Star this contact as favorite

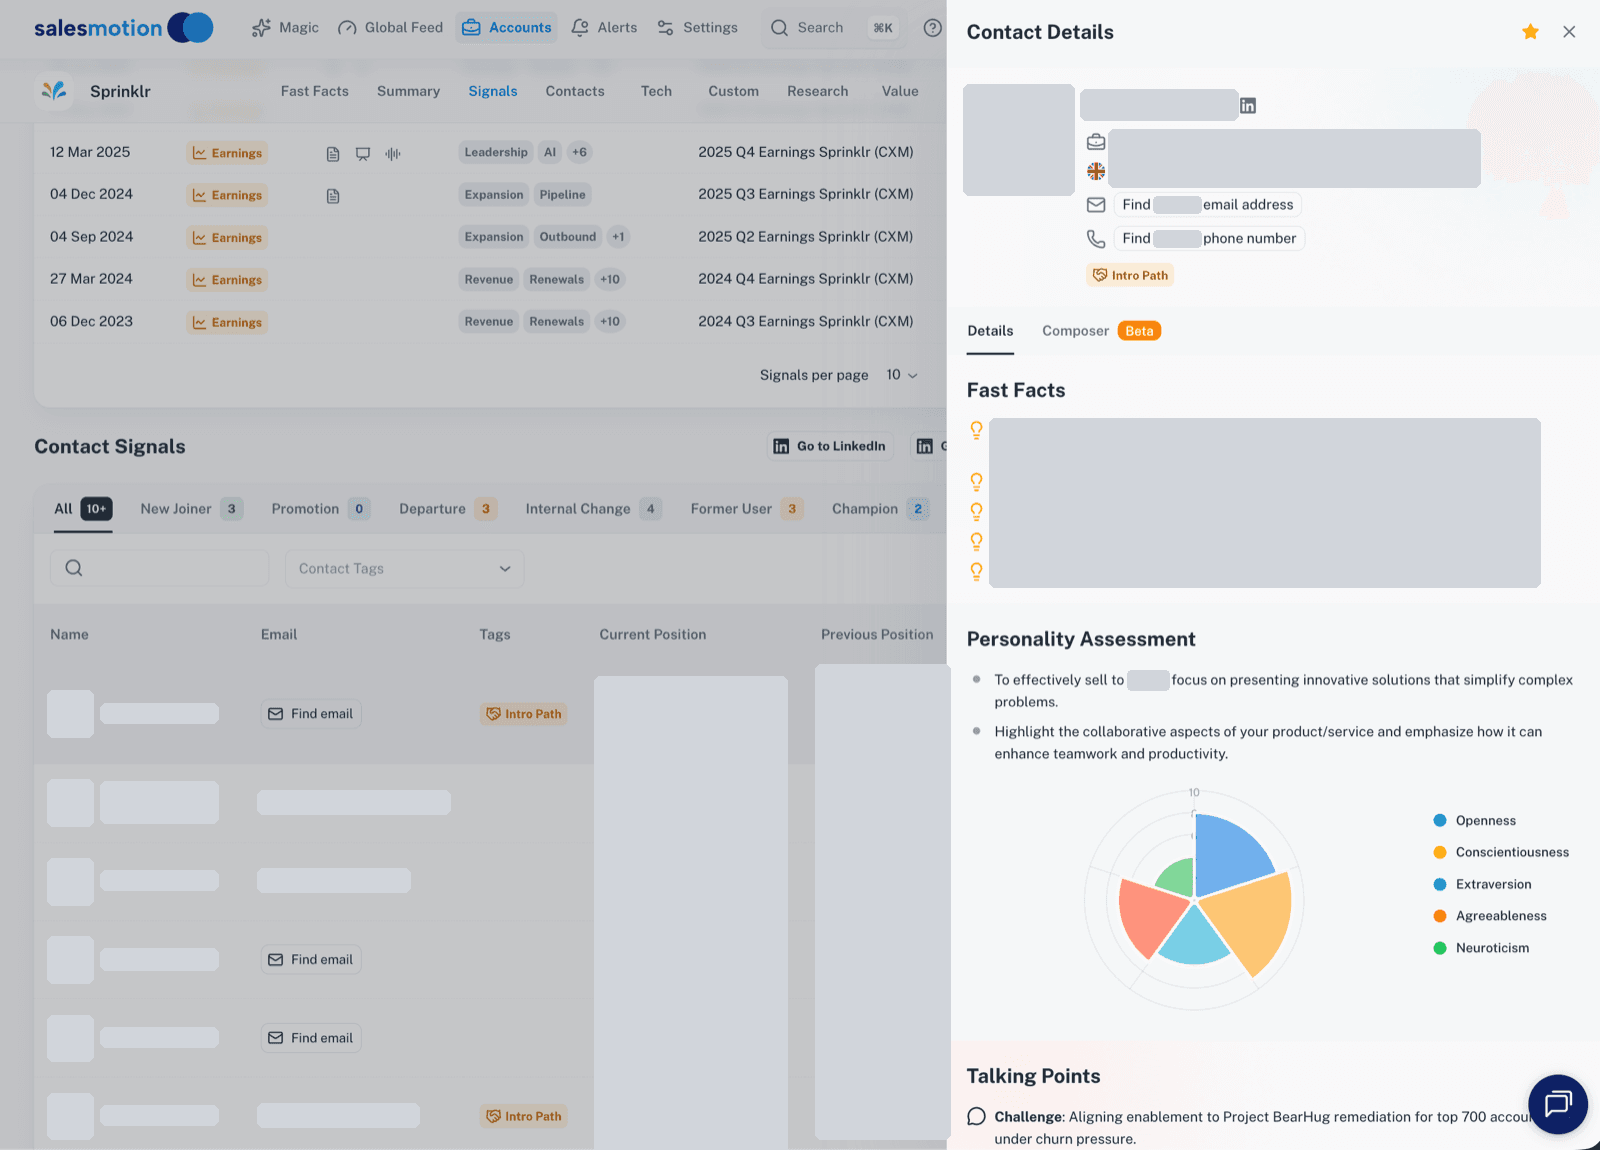1530,32
